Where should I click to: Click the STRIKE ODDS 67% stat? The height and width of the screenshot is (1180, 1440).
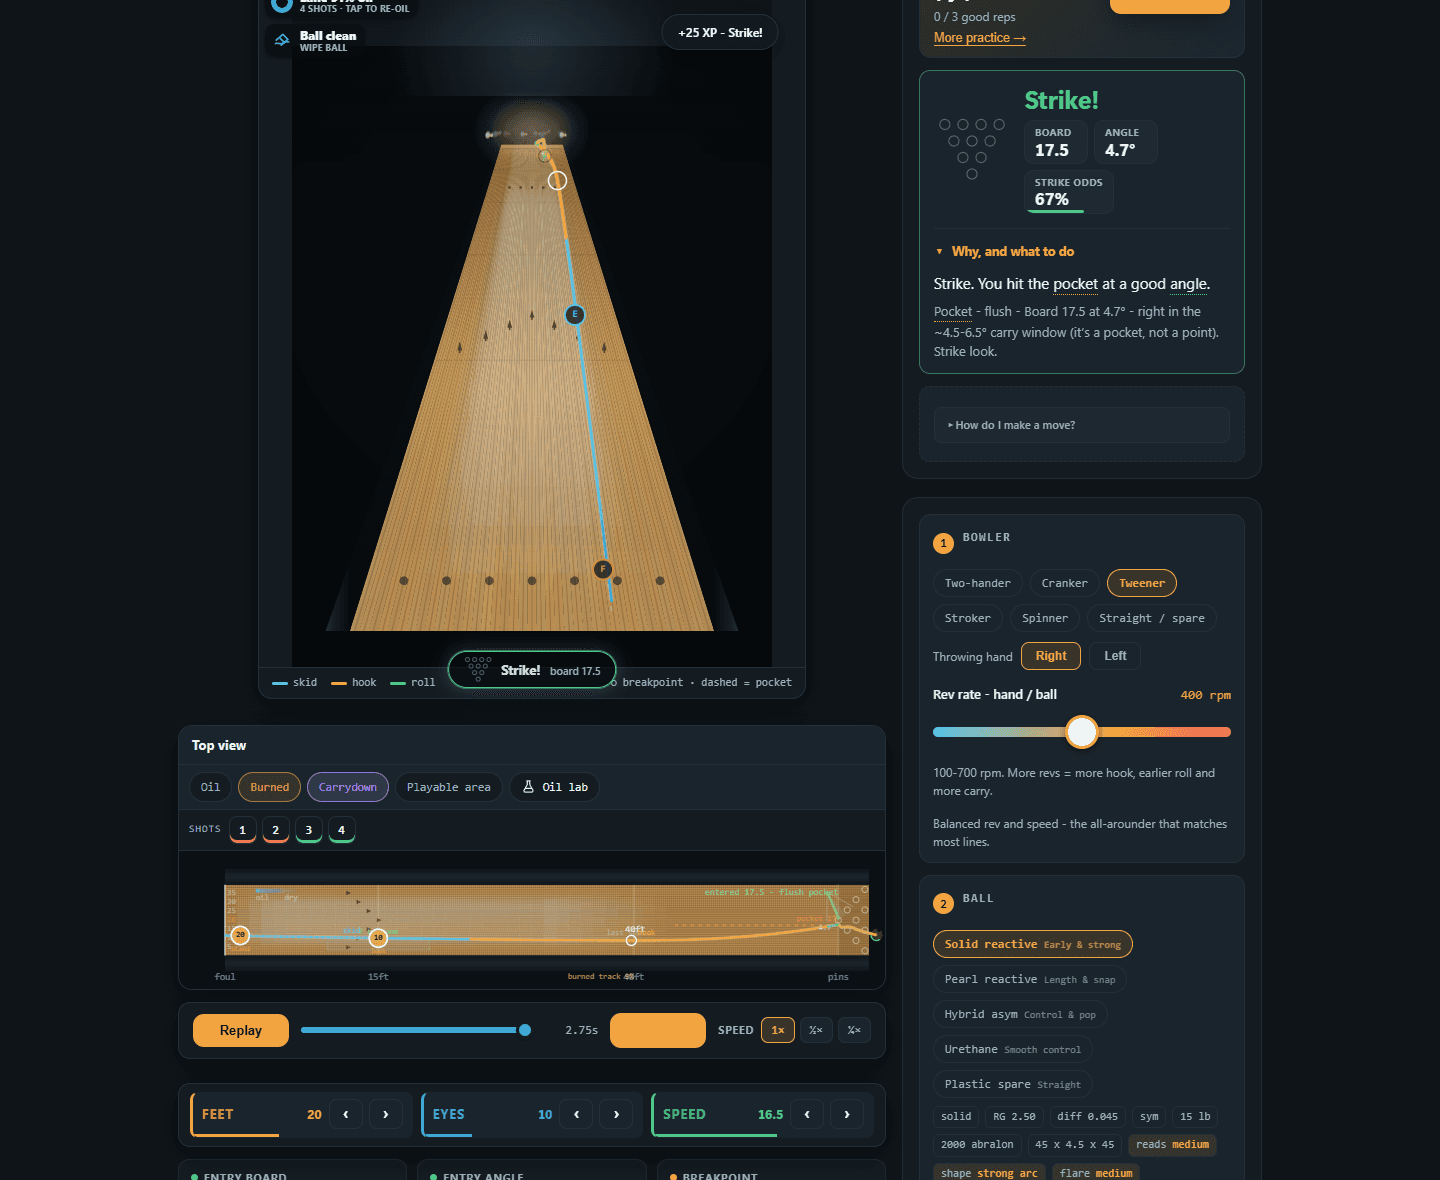(x=1069, y=192)
